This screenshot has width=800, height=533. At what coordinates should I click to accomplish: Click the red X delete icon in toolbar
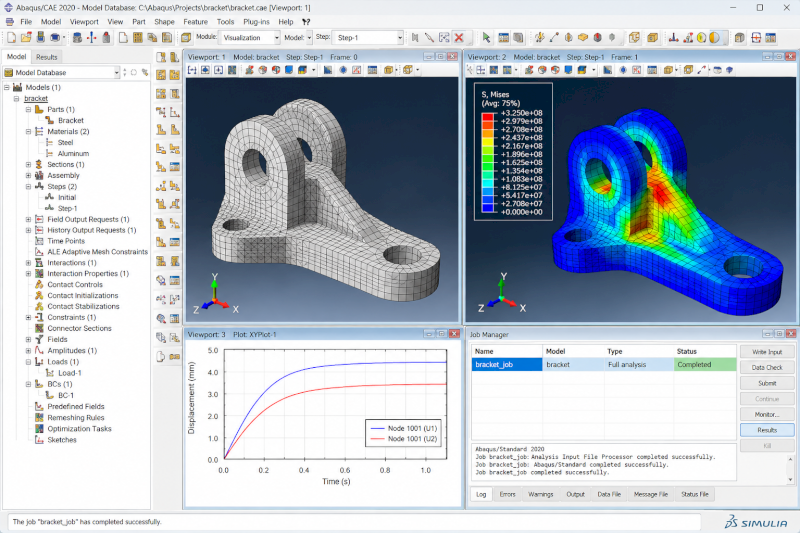(459, 37)
